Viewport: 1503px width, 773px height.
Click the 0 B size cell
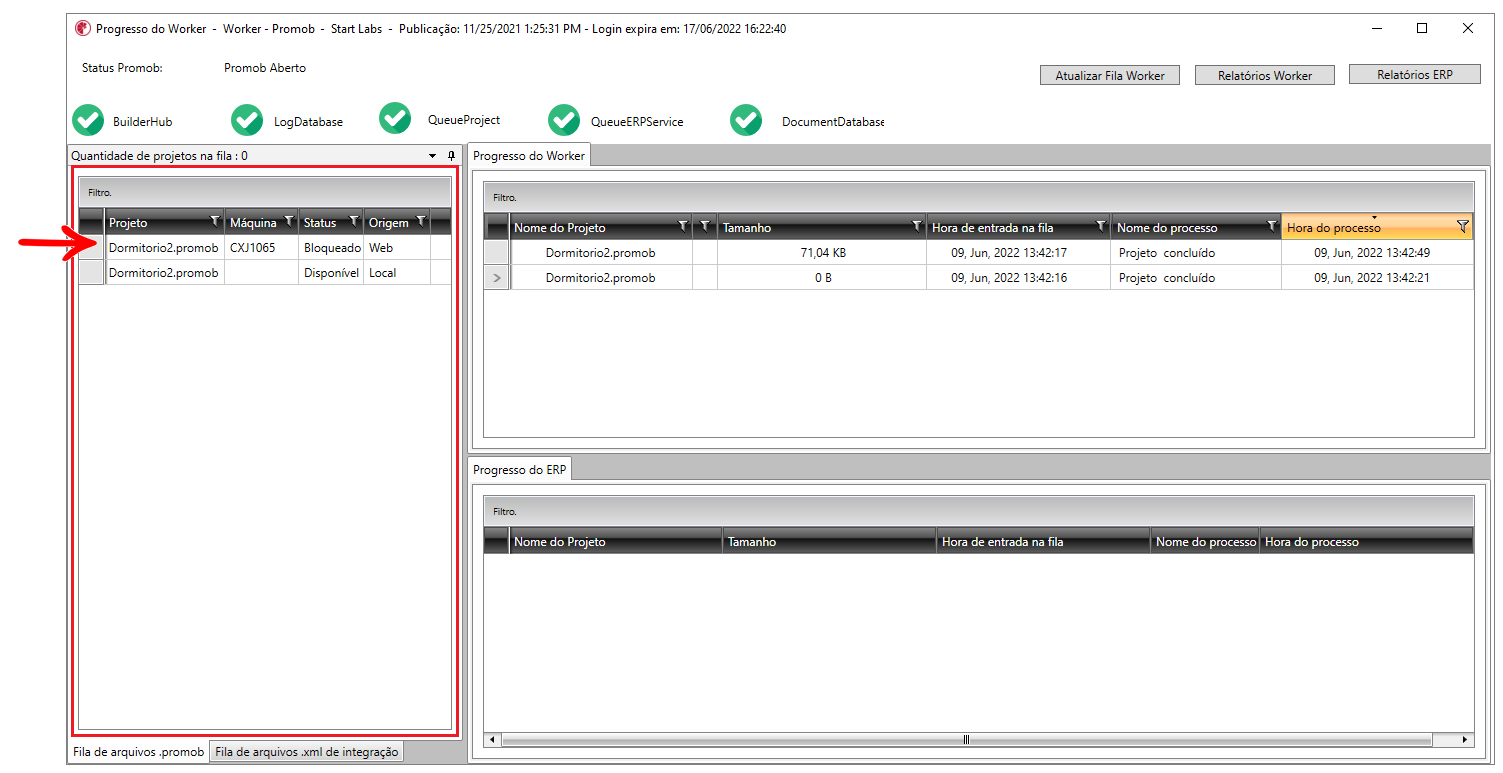click(x=822, y=278)
